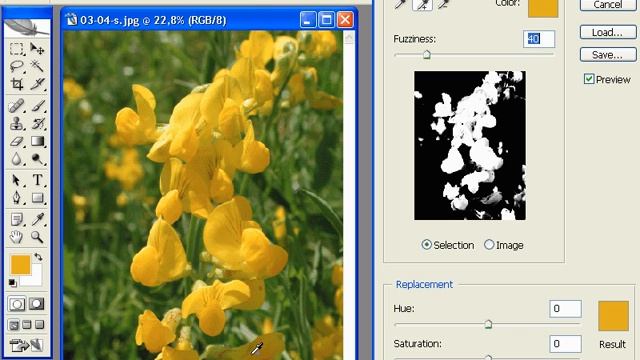This screenshot has width=640, height=360.
Task: Click the black-and-white selection preview
Action: point(470,146)
